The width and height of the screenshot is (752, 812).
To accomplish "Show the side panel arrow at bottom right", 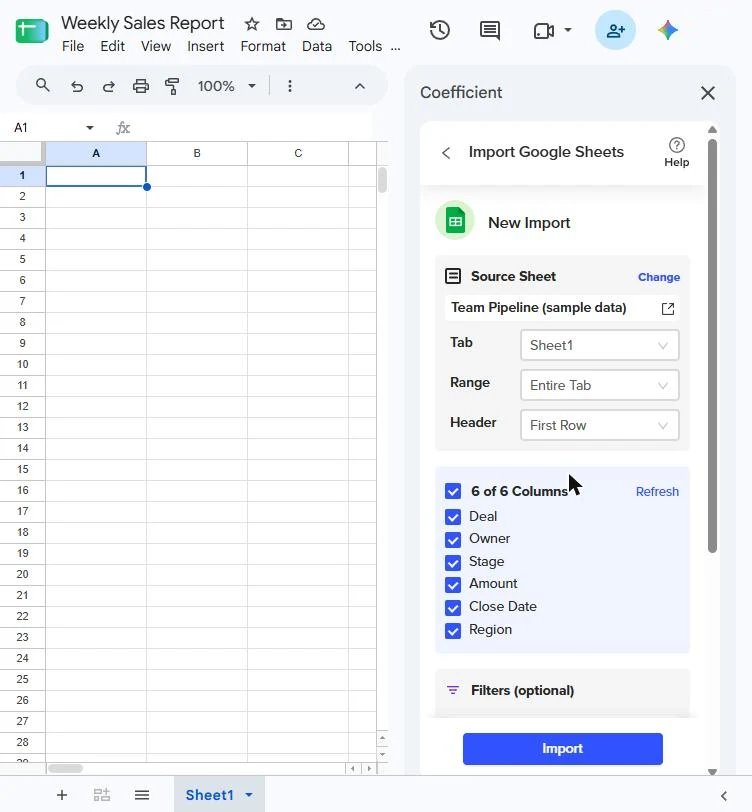I will [724, 795].
